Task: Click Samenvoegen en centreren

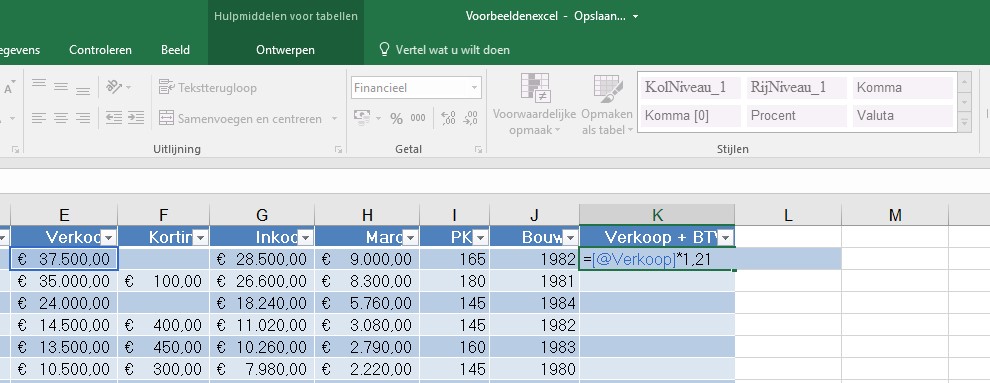Action: click(x=241, y=118)
